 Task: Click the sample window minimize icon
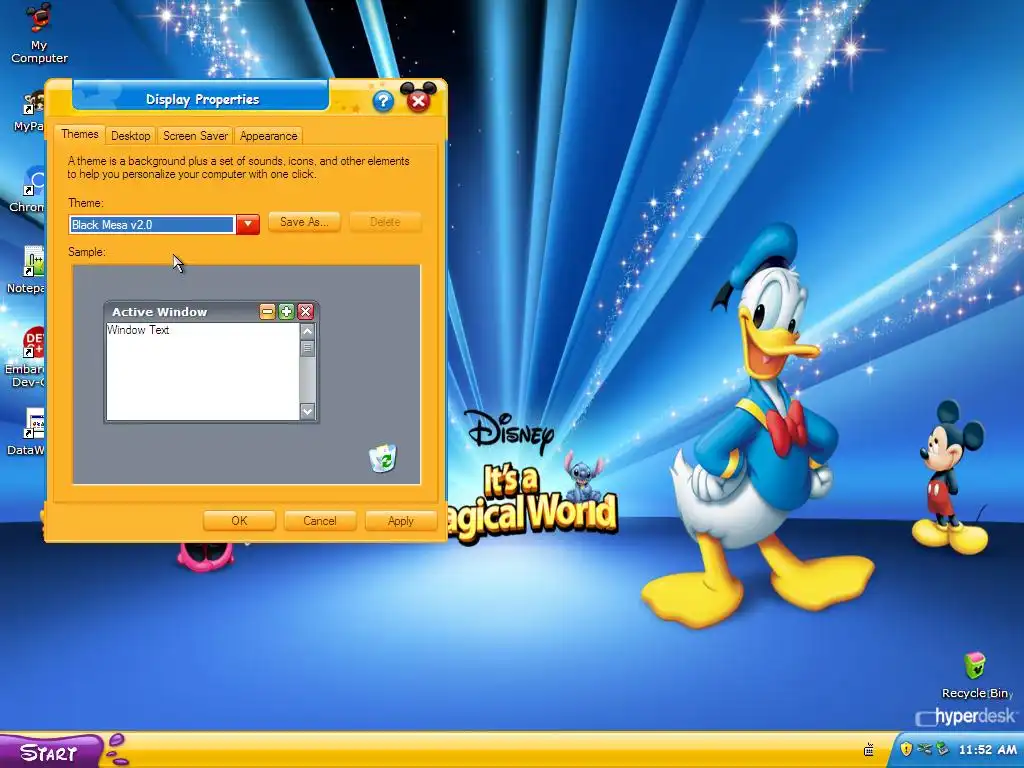pos(267,312)
